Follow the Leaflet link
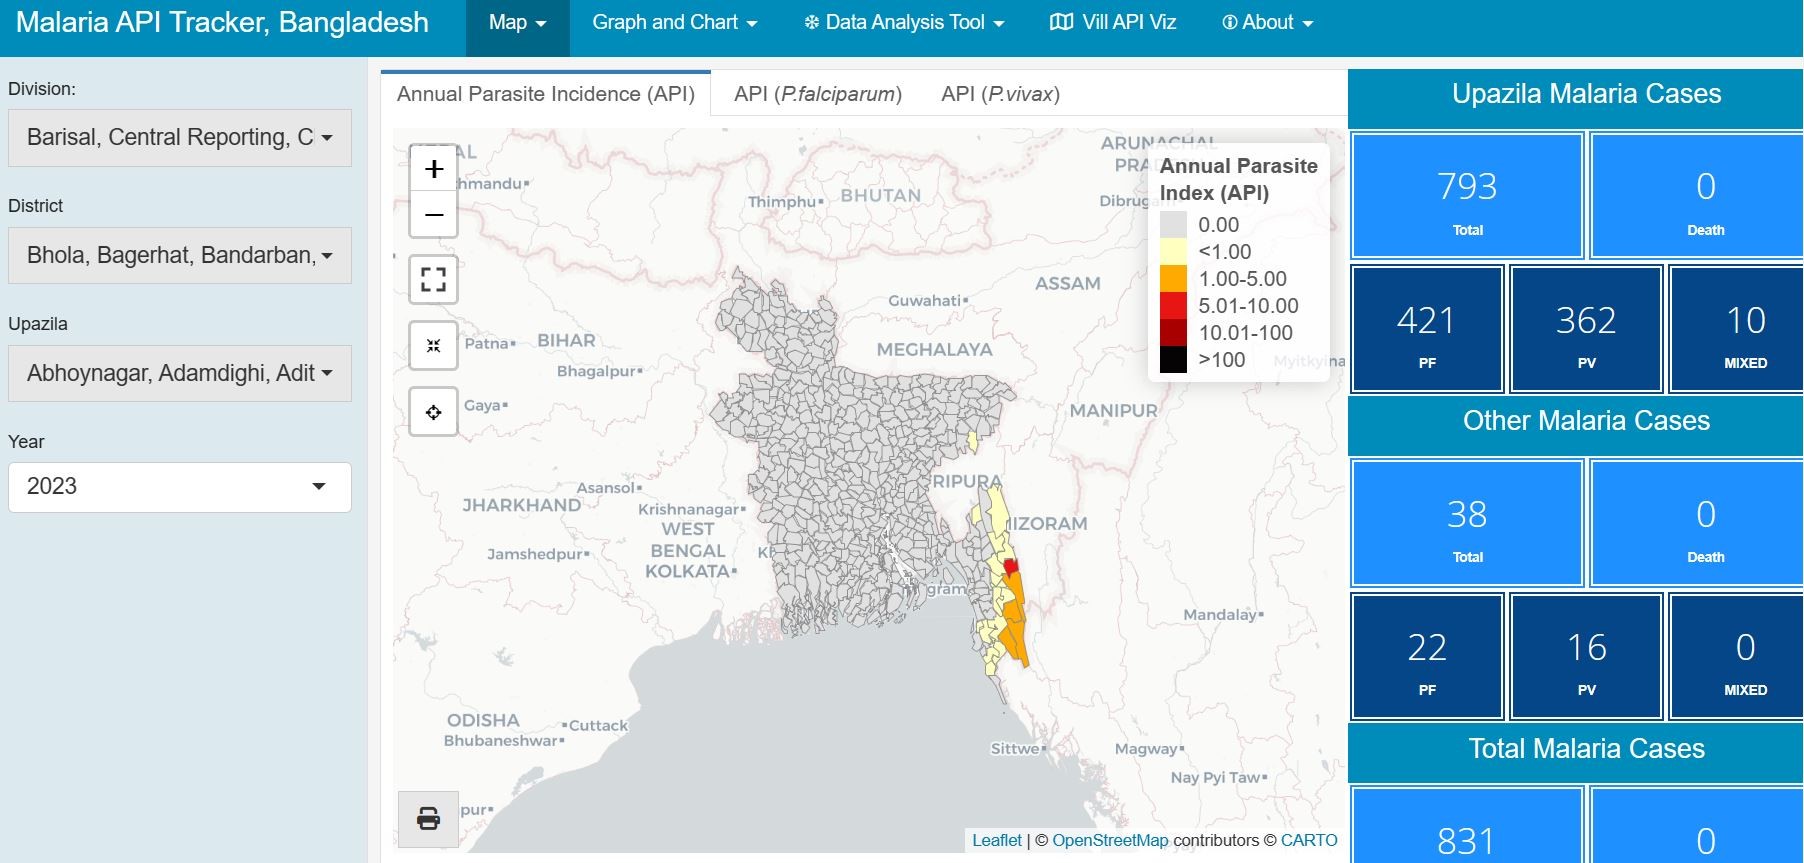1804x863 pixels. tap(996, 840)
